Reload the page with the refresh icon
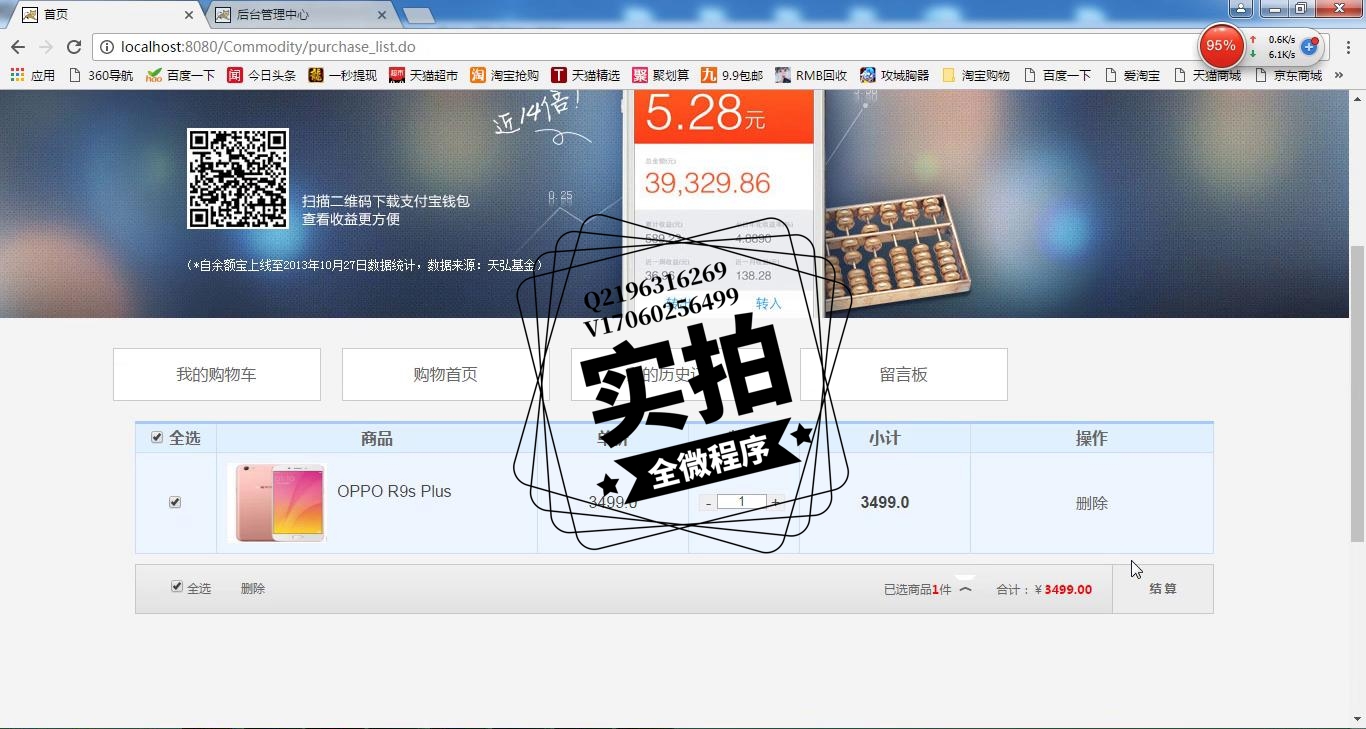The width and height of the screenshot is (1366, 729). pyautogui.click(x=74, y=47)
